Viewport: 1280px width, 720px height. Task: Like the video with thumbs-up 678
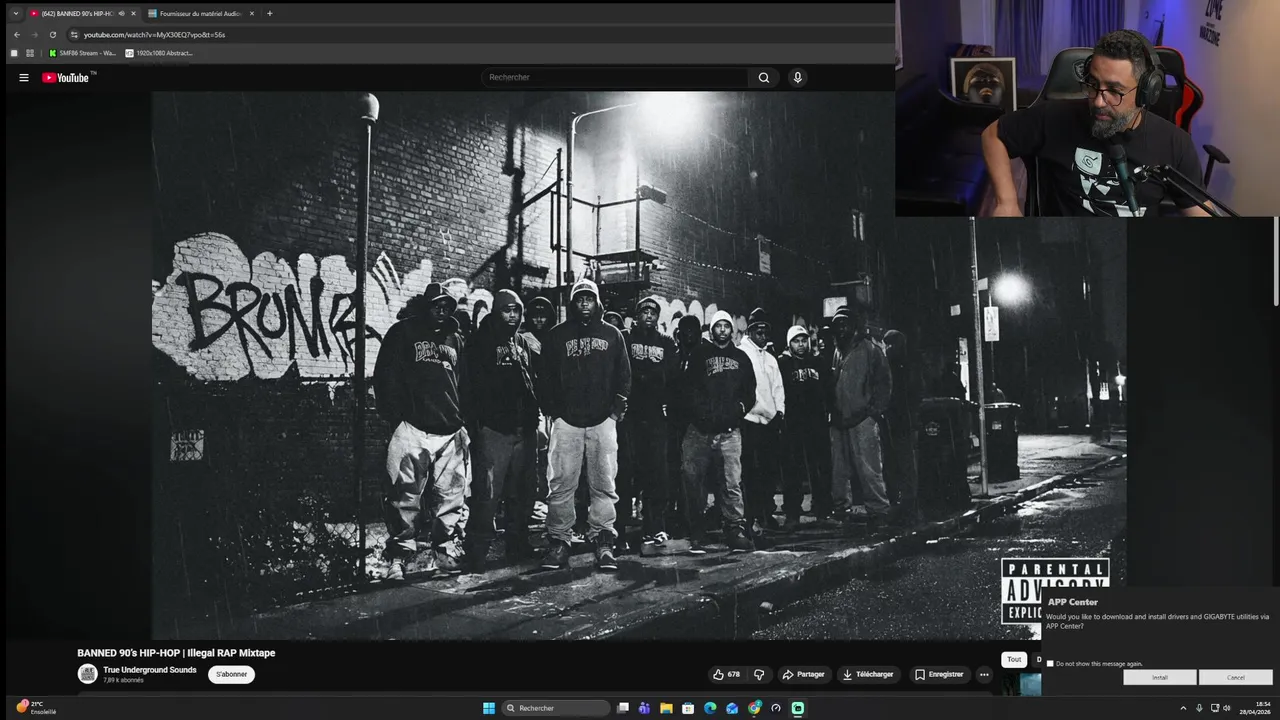tap(727, 674)
